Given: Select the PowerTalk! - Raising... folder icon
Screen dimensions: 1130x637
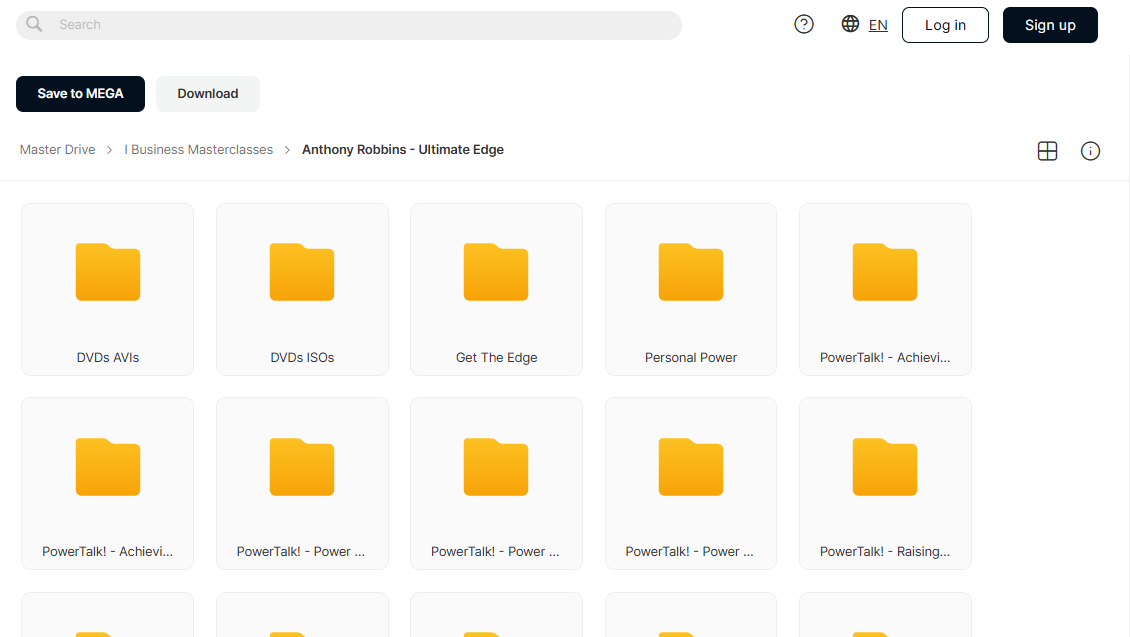Looking at the screenshot, I should (885, 466).
